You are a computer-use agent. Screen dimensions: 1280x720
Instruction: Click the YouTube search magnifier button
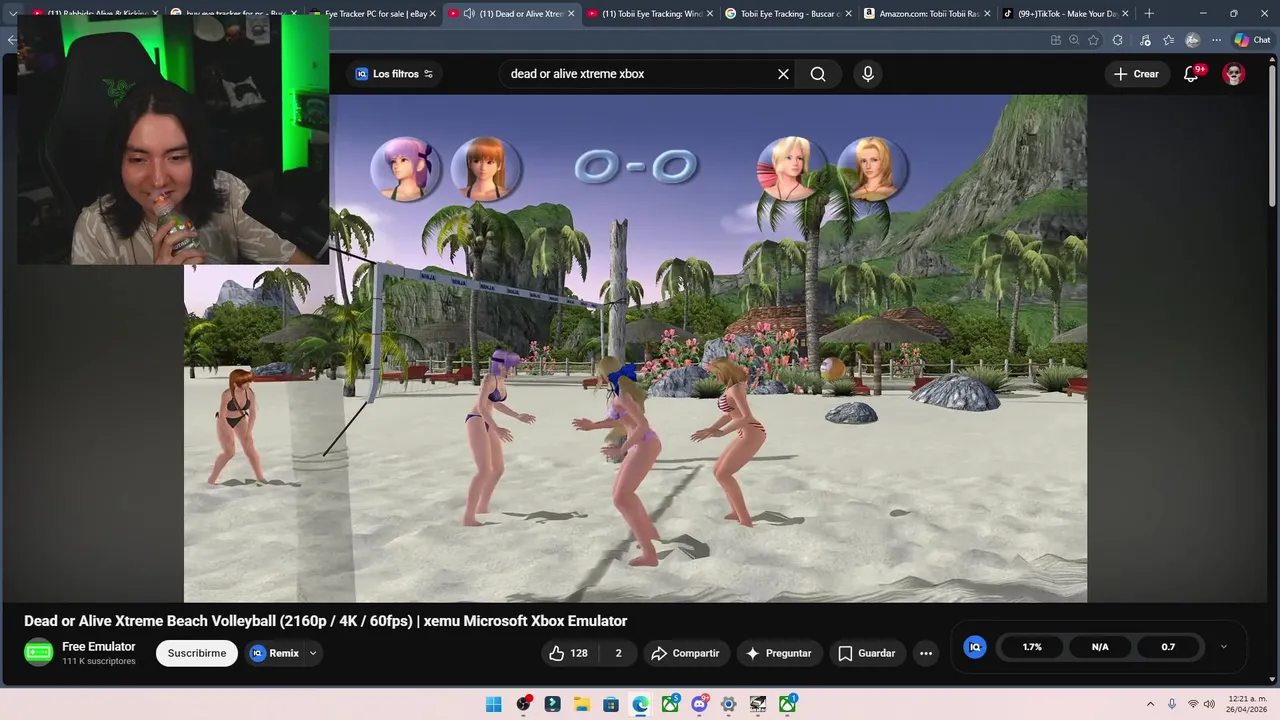(x=818, y=74)
